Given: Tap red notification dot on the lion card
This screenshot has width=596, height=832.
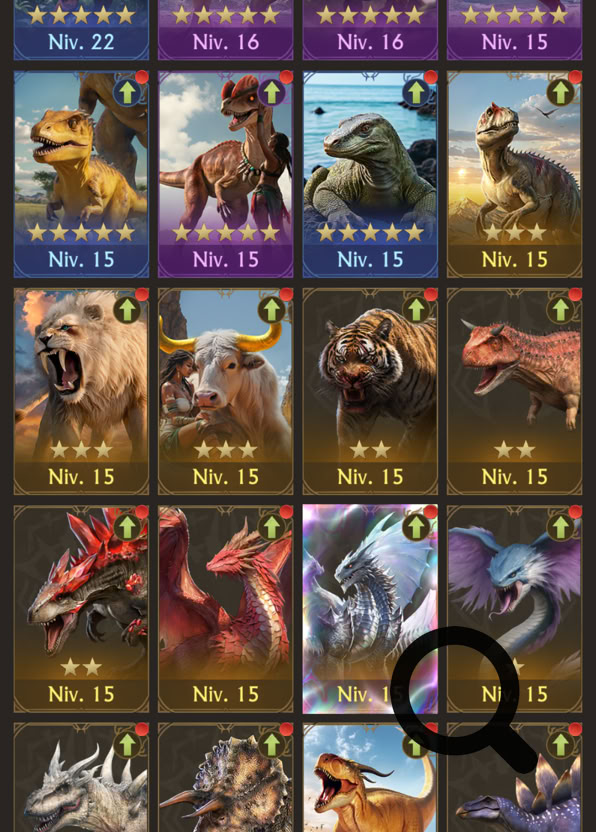Looking at the screenshot, I should pos(141,295).
